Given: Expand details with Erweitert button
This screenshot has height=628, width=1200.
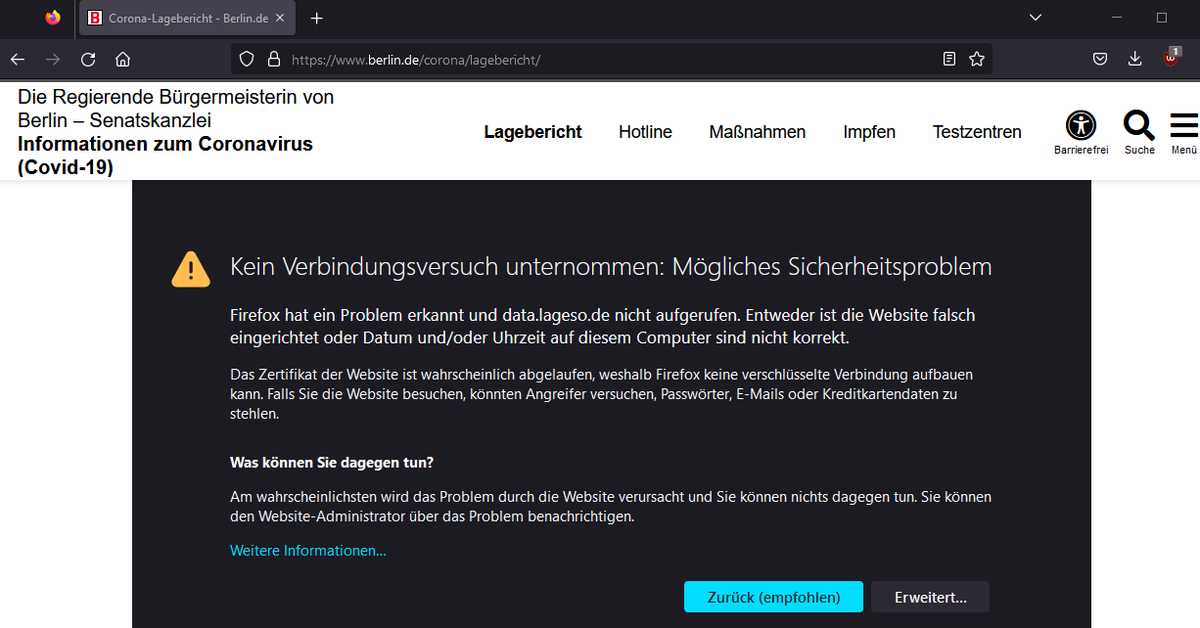Looking at the screenshot, I should (x=930, y=597).
